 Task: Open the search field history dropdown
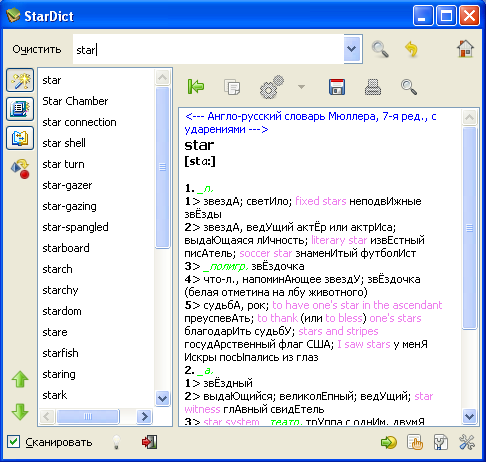[353, 49]
